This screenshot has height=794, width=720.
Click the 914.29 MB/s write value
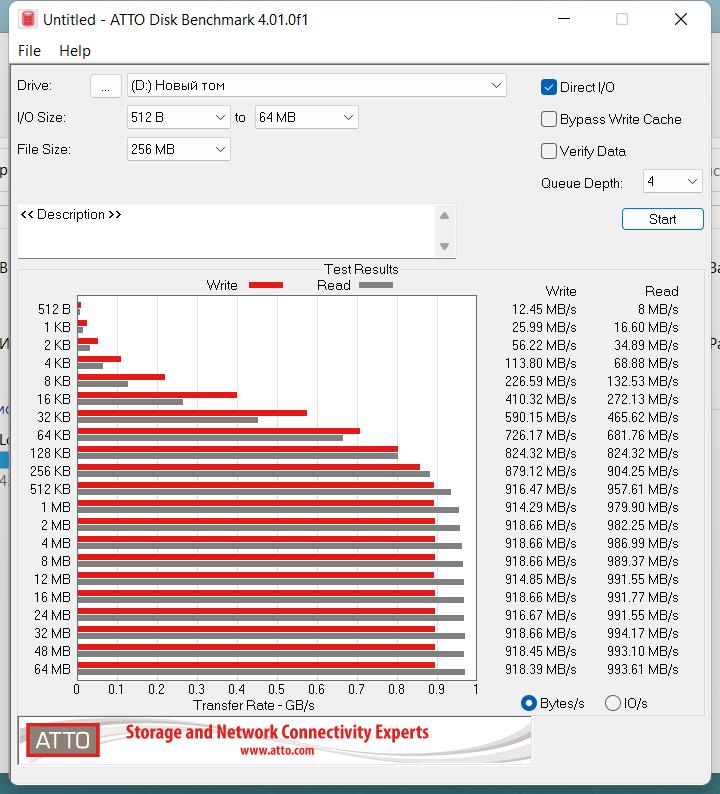(541, 507)
